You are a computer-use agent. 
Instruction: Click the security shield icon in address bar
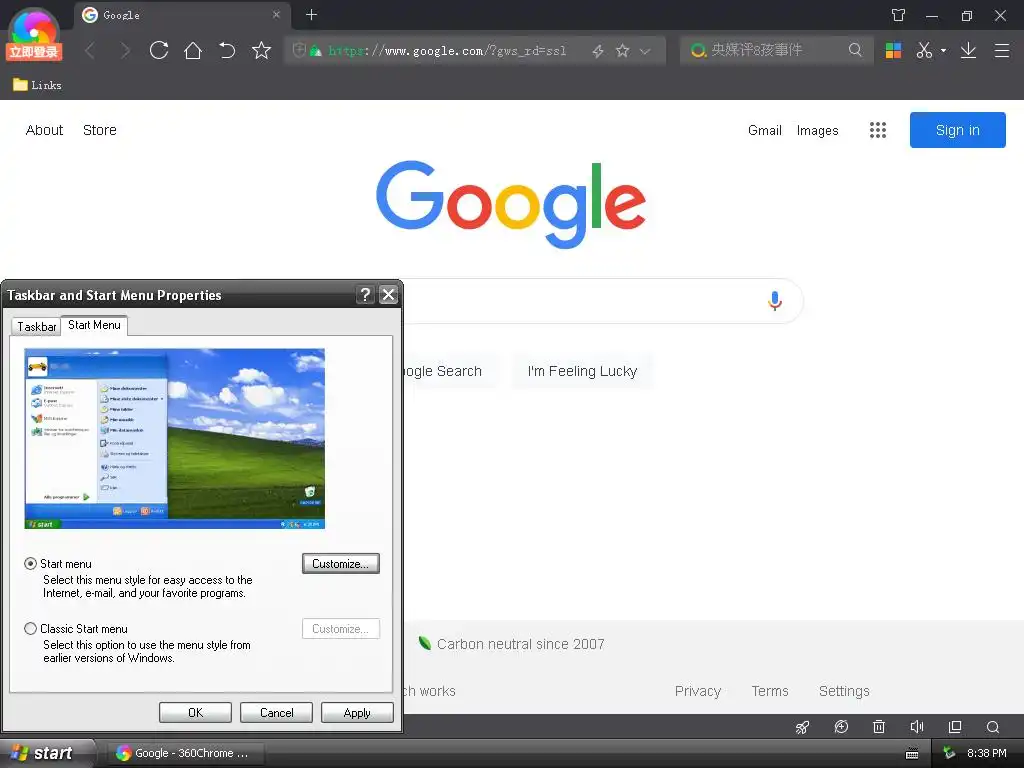pos(299,50)
